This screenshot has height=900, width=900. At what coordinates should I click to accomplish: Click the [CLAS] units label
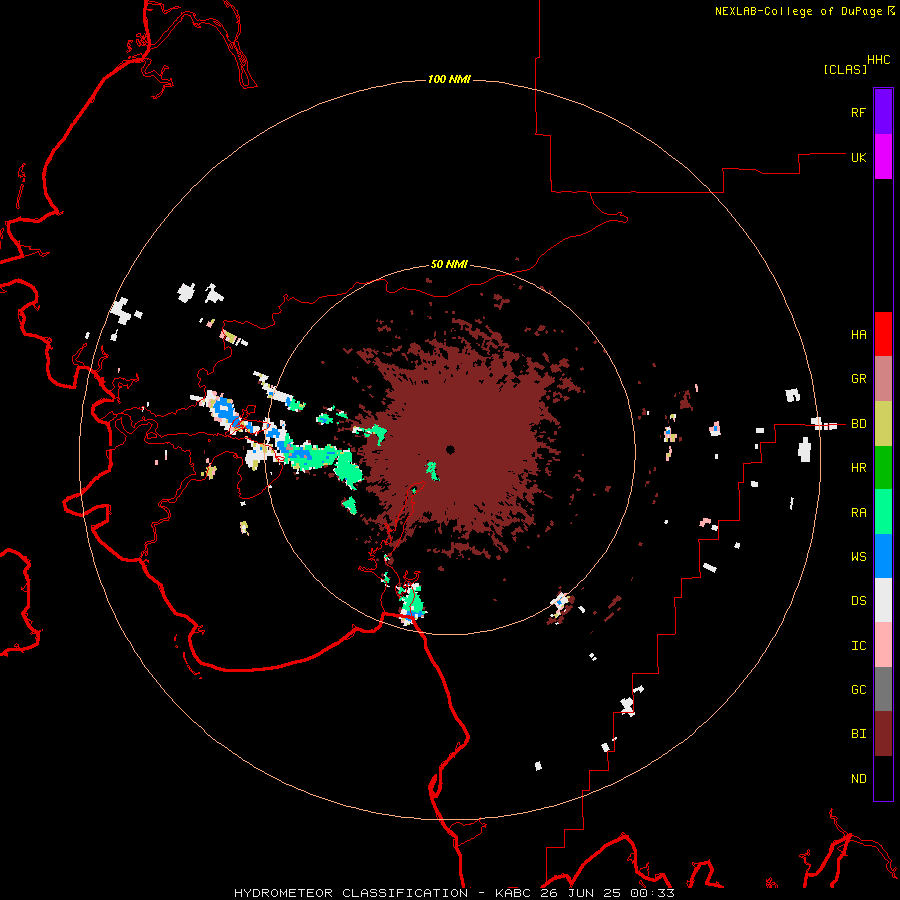coord(845,69)
